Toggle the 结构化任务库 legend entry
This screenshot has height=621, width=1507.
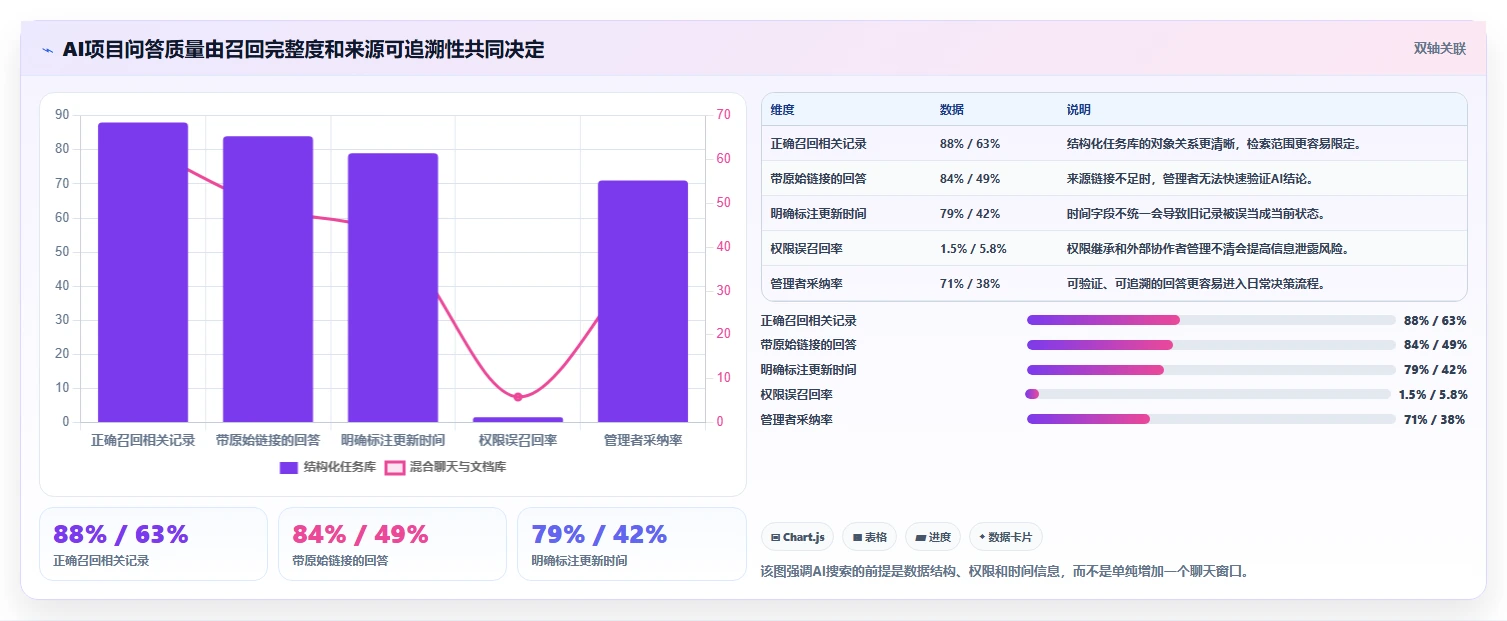click(x=327, y=467)
